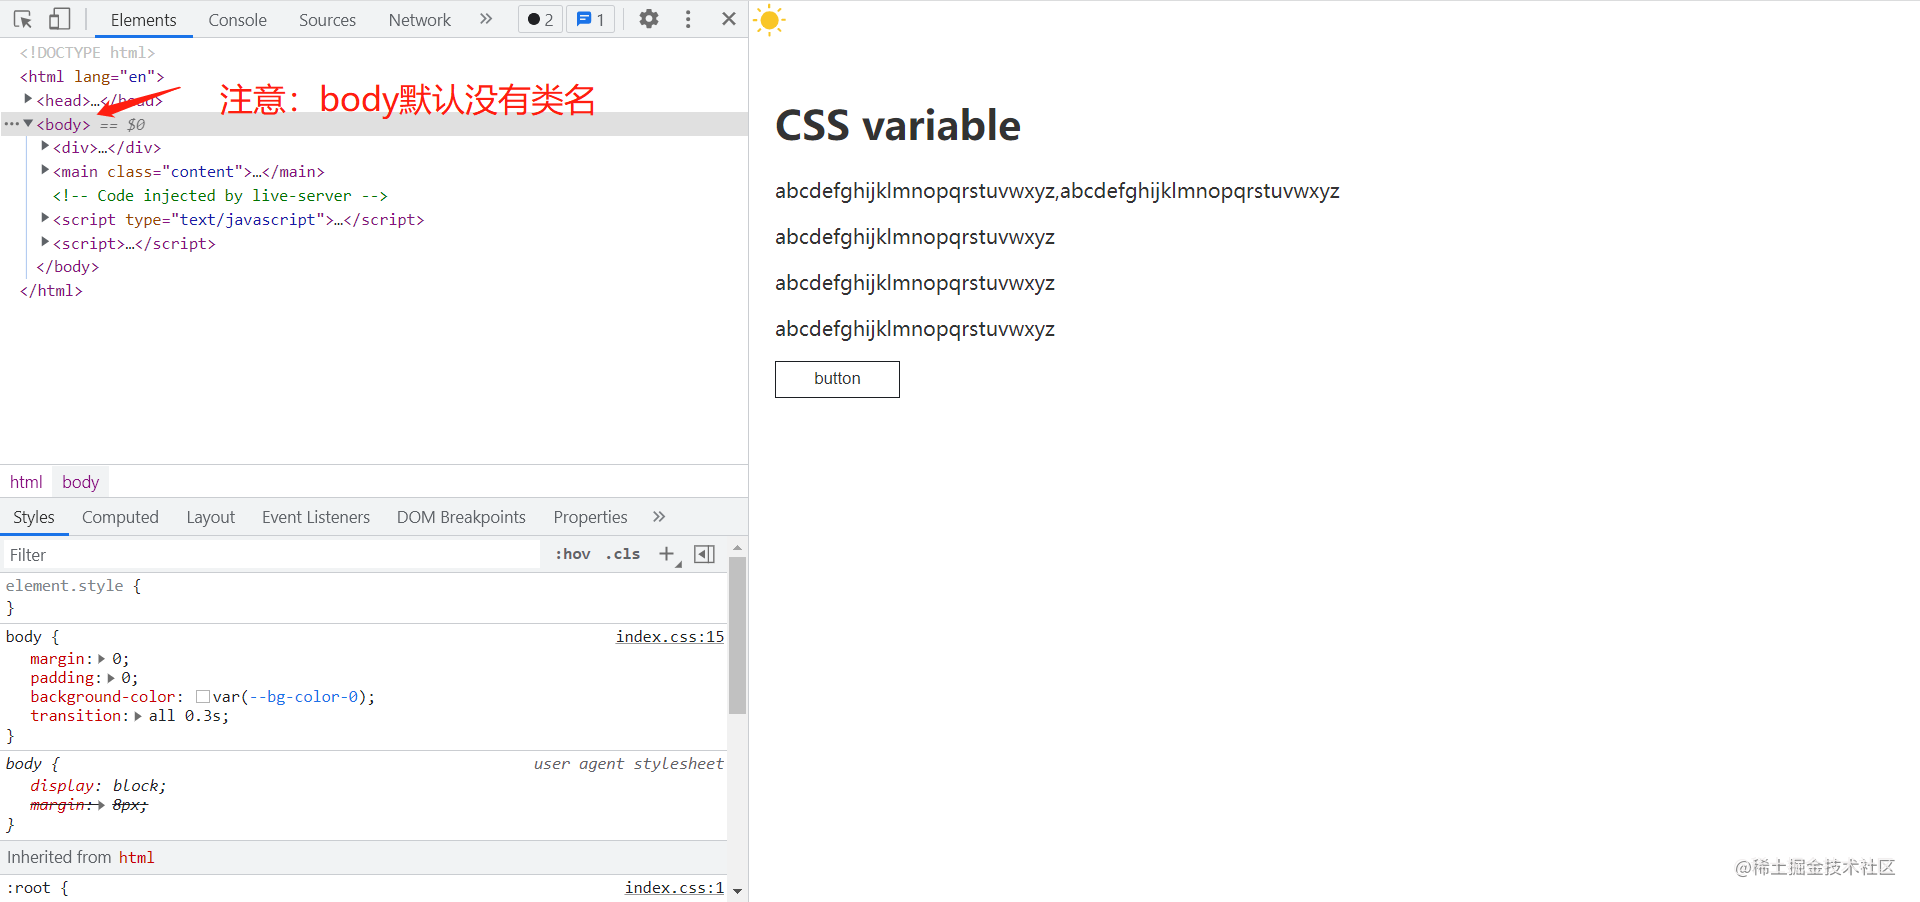Open the Layout sub-tab
This screenshot has width=1920, height=902.
210,517
